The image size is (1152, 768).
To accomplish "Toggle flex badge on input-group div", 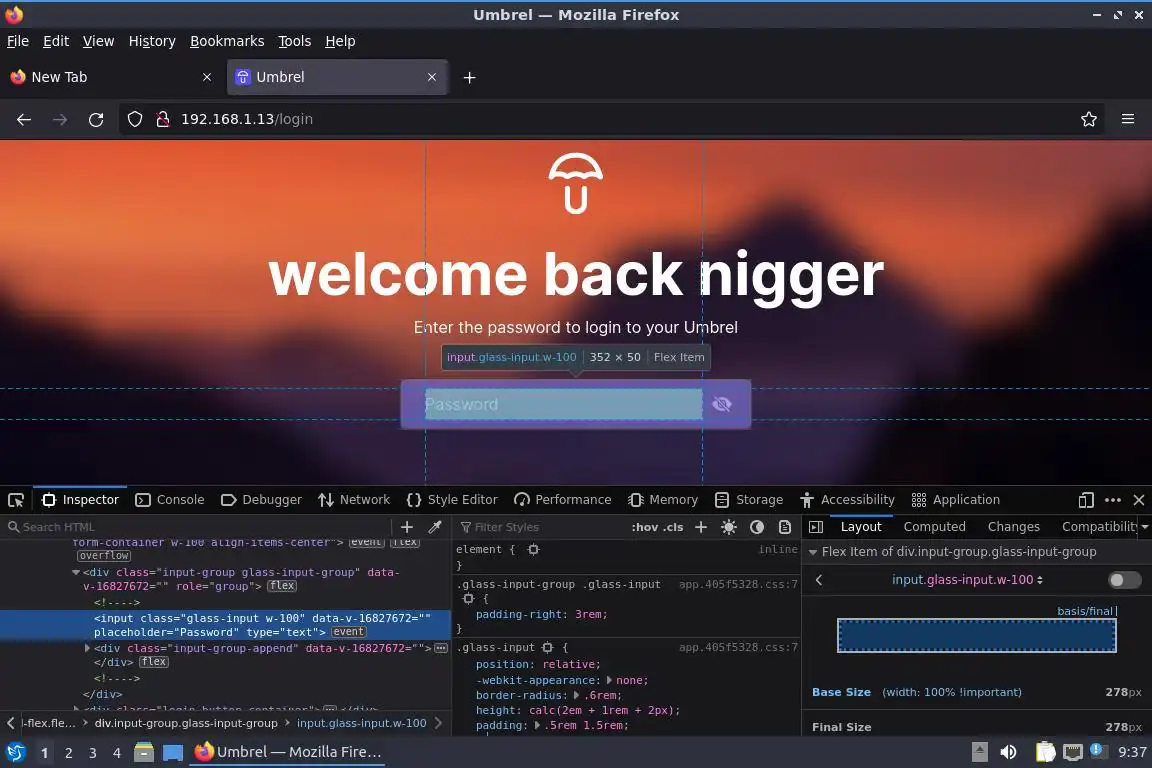I will pyautogui.click(x=282, y=586).
